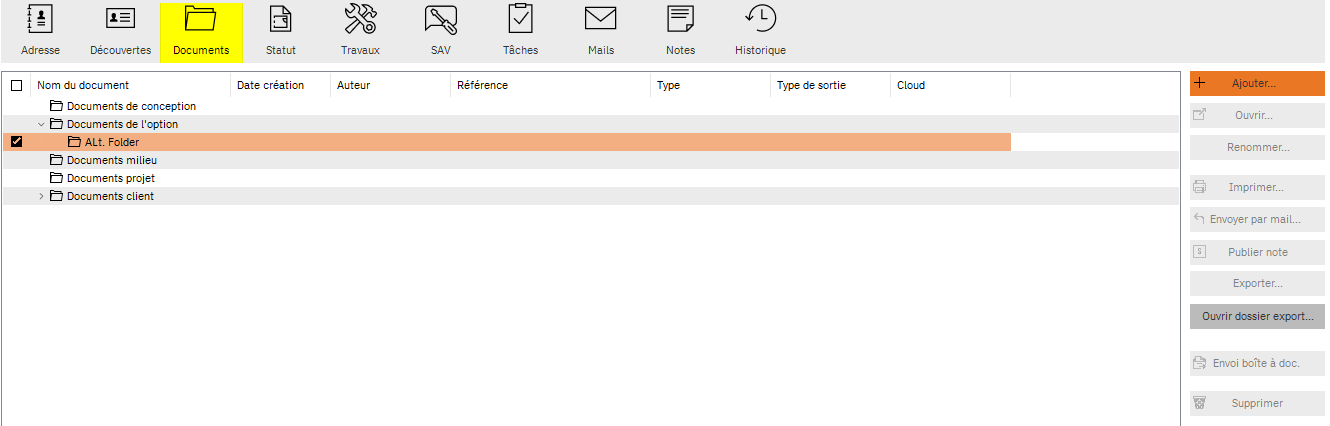Select the Documents milieu row
This screenshot has height=426, width=1330.
coord(590,160)
